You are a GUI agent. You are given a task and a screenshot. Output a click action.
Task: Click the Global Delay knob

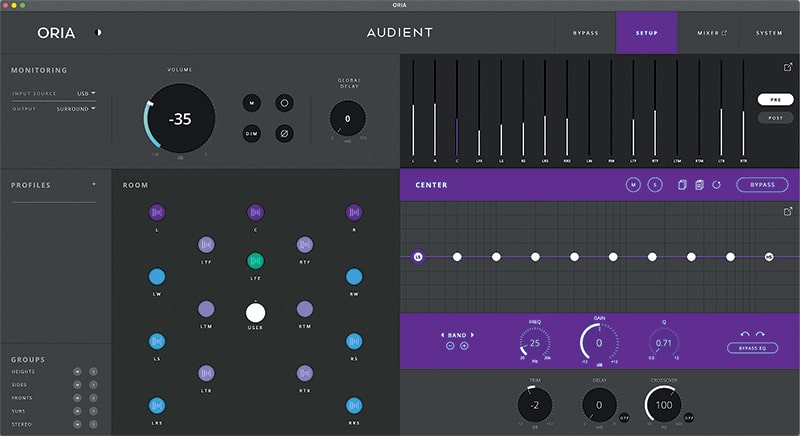347,118
